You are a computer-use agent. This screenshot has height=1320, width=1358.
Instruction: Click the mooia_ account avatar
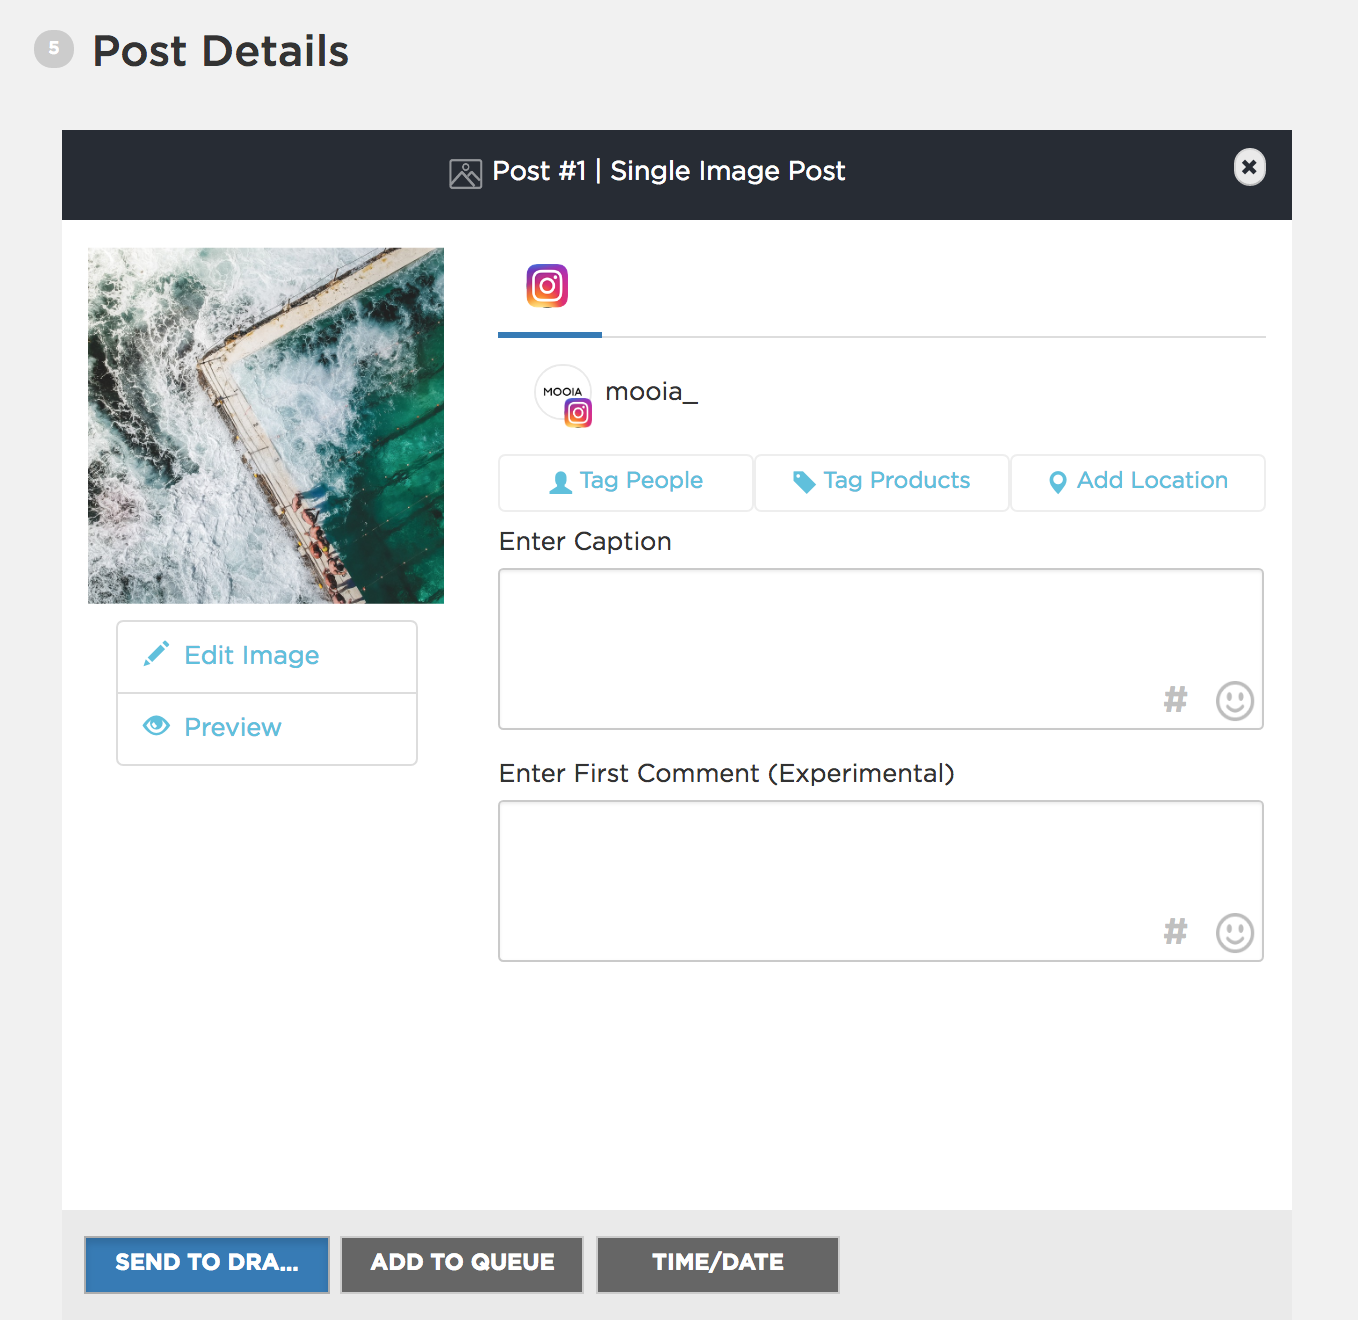563,393
